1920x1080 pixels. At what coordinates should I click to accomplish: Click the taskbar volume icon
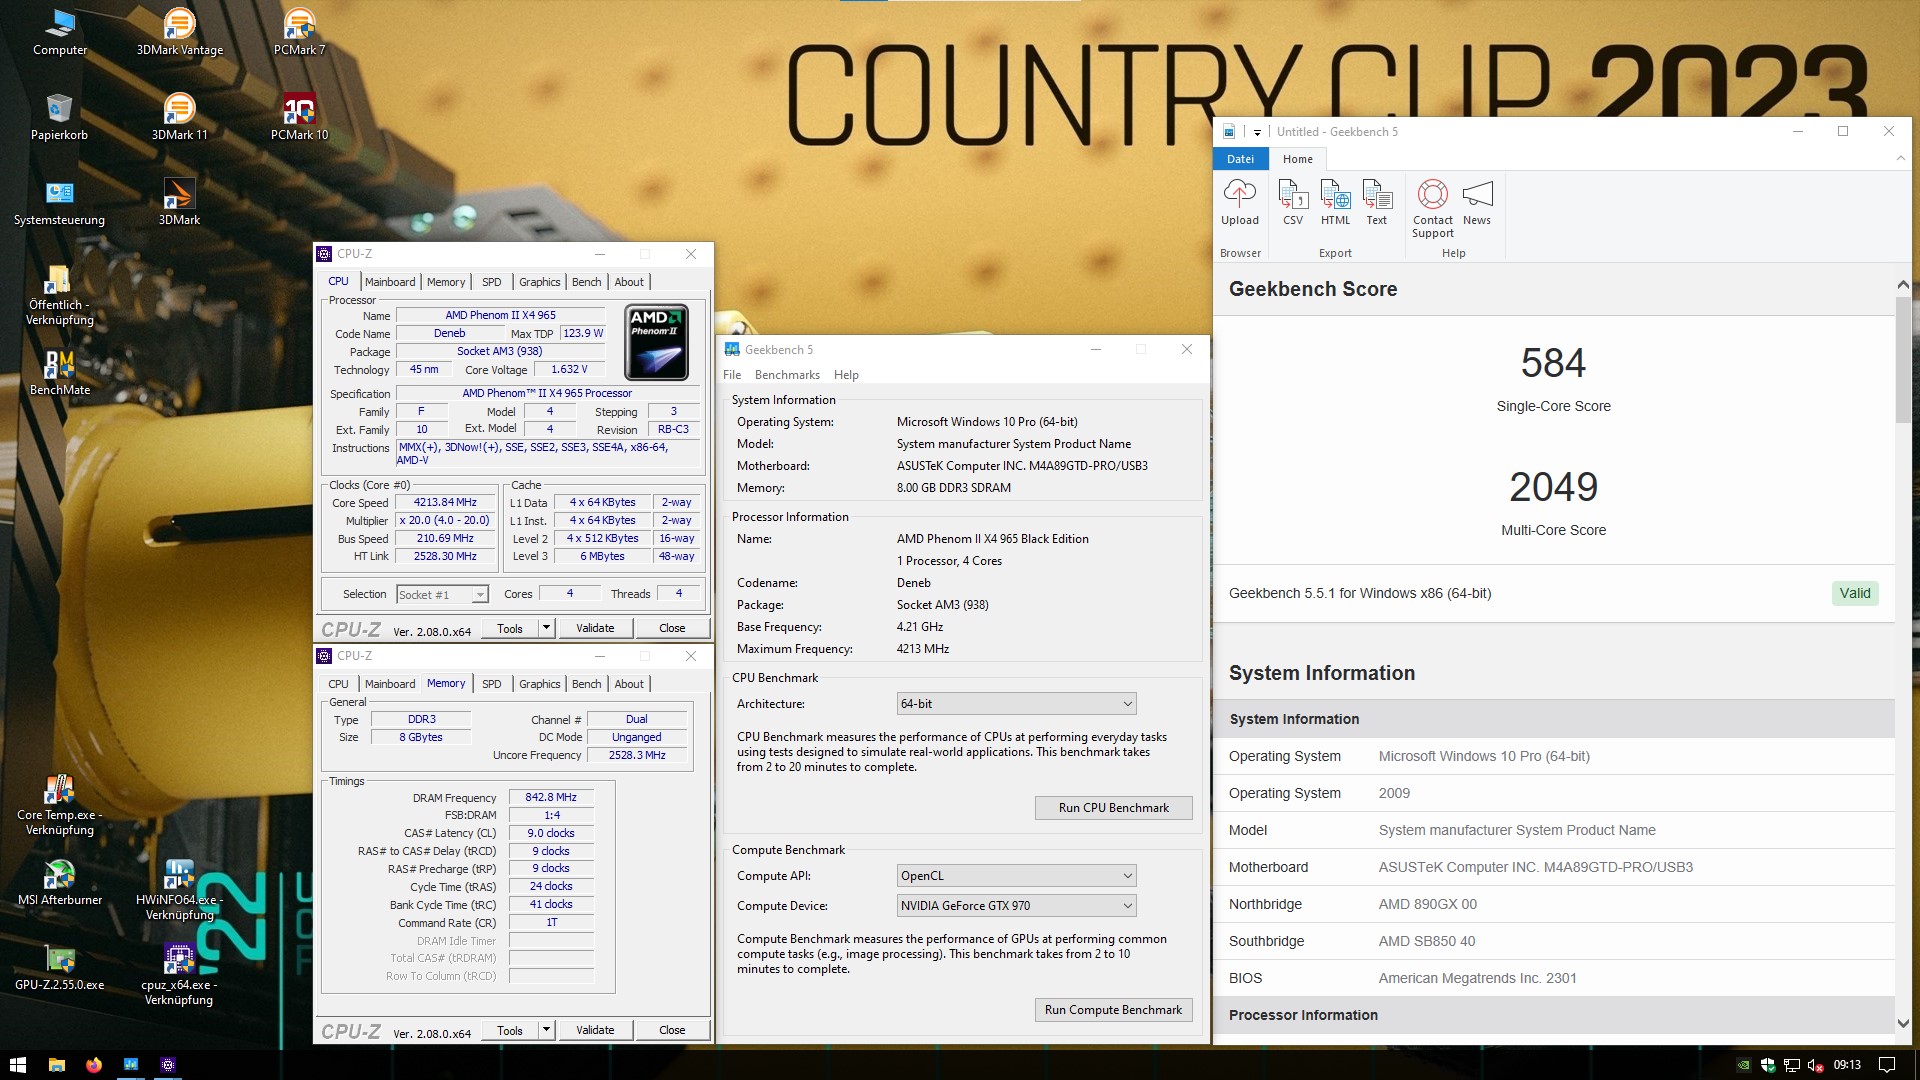(1815, 1065)
